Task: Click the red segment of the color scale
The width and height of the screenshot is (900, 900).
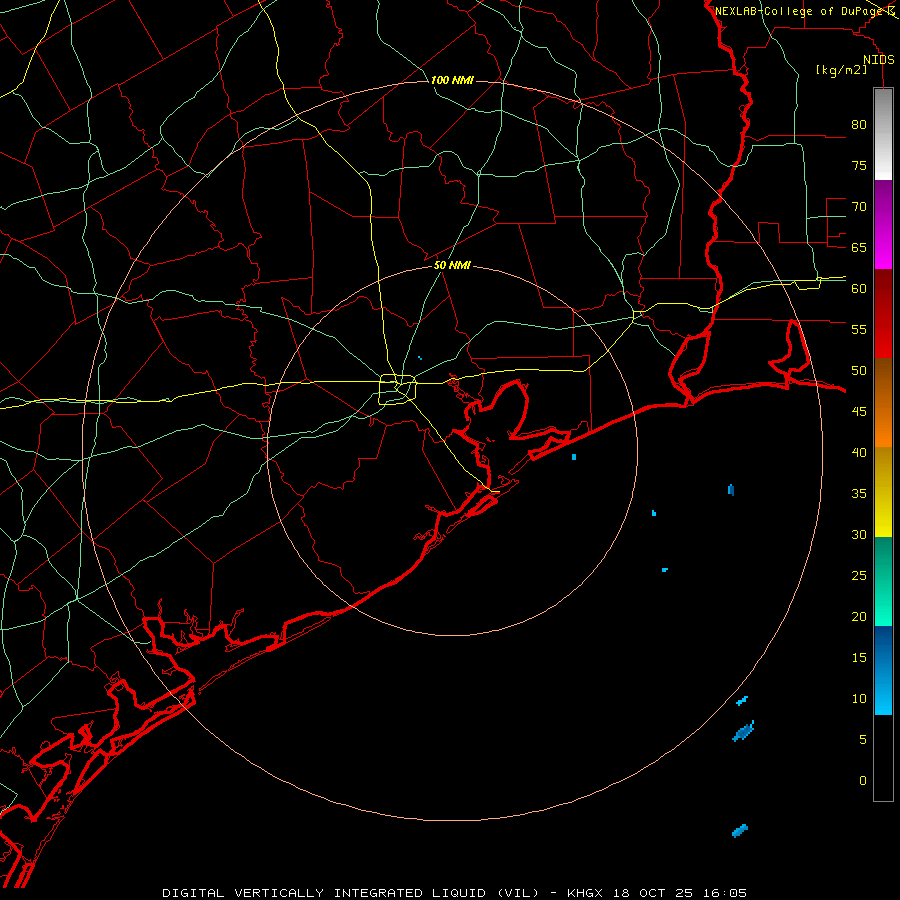Action: coord(883,313)
